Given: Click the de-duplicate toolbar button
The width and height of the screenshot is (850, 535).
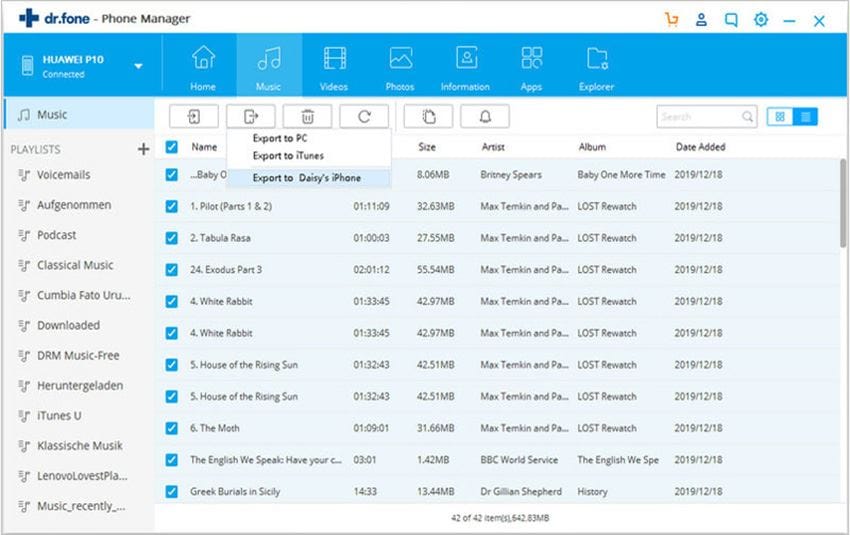Looking at the screenshot, I should 428,117.
